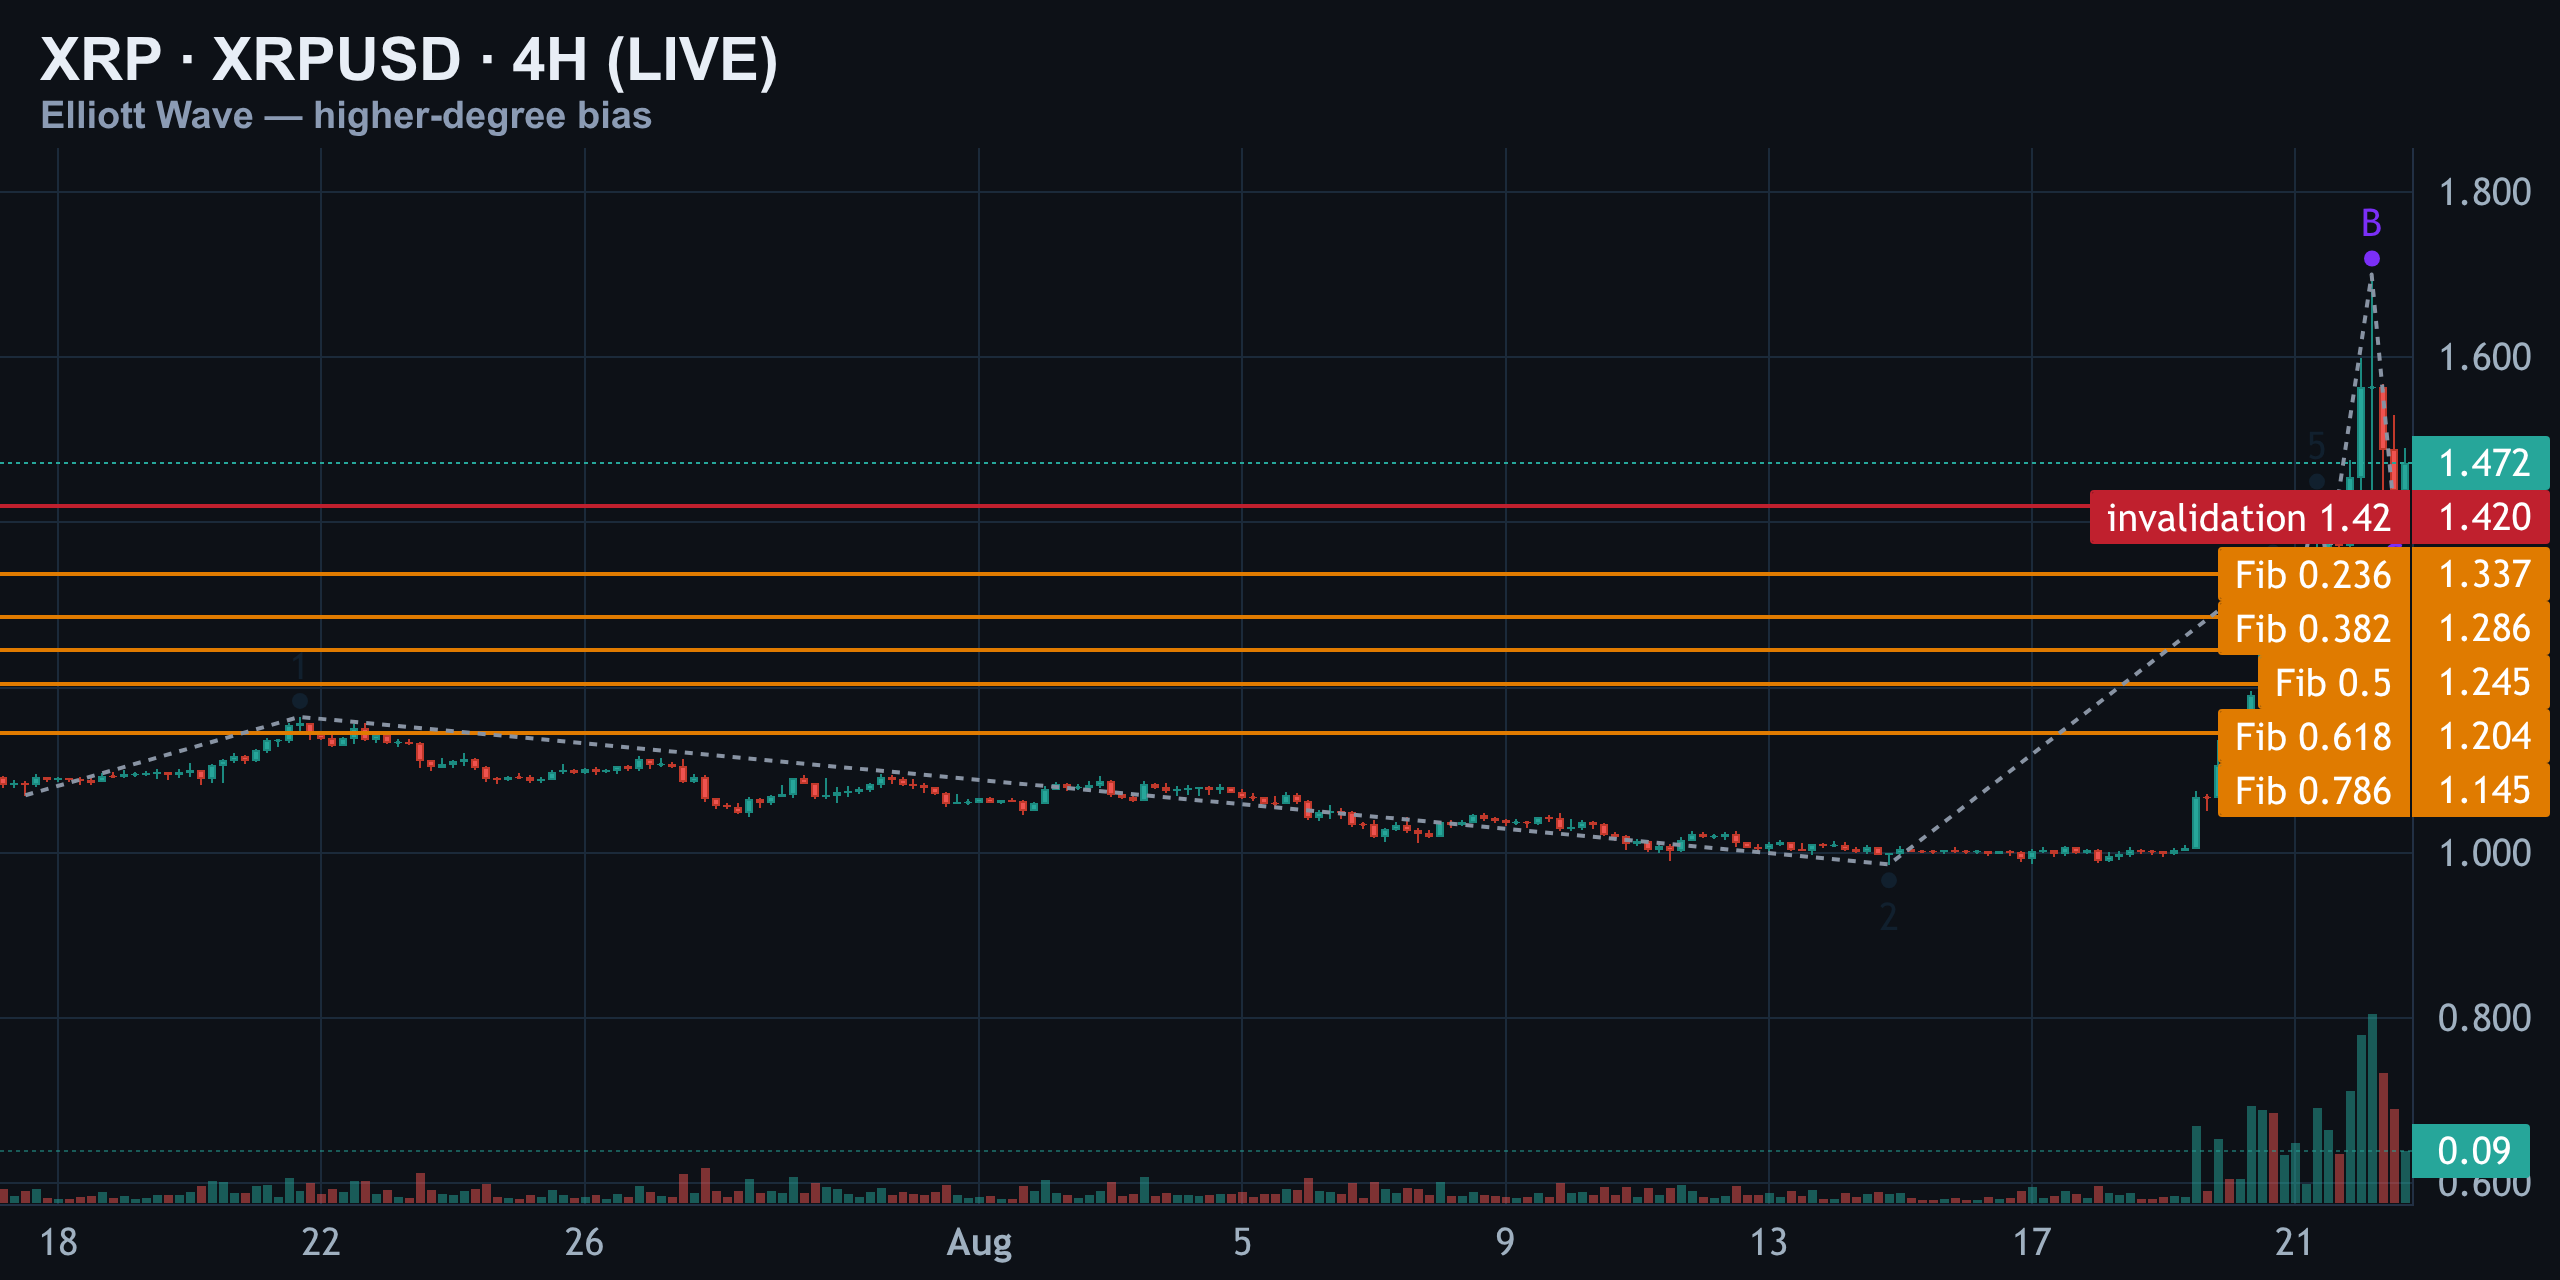Click the red 1.420 price tag
The height and width of the screenshot is (1280, 2560).
[2481, 518]
